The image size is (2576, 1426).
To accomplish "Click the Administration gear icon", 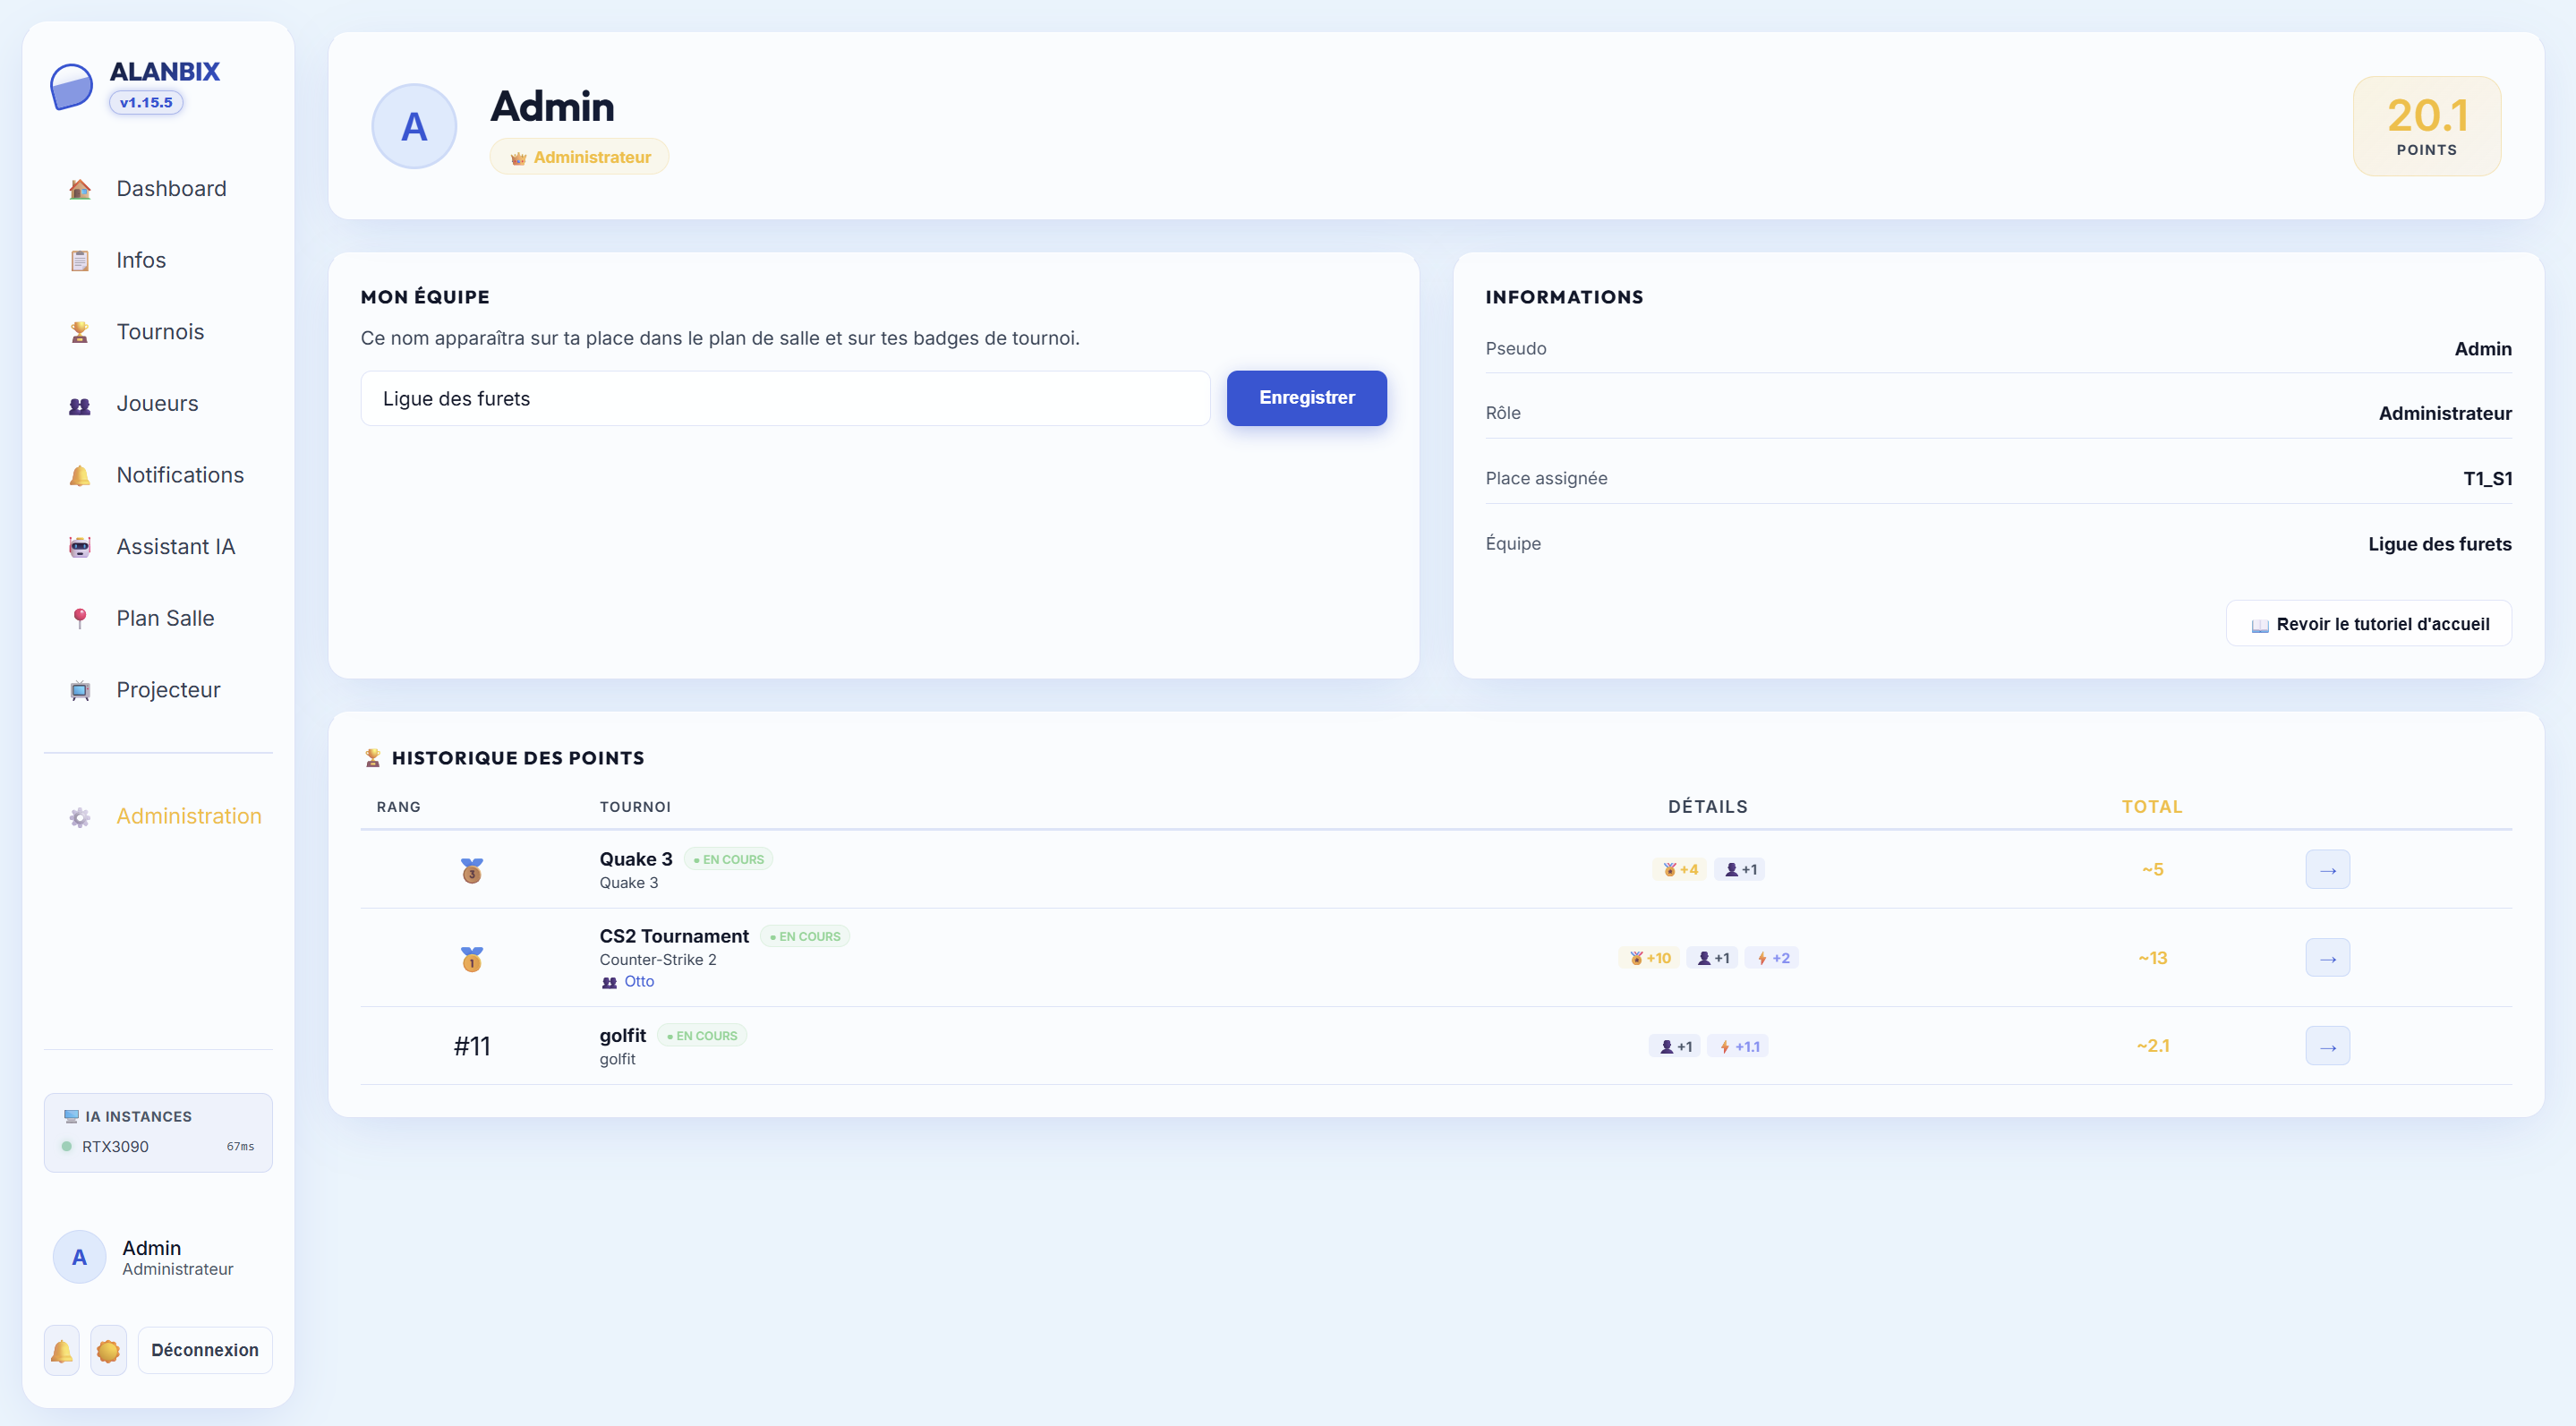I will point(80,817).
